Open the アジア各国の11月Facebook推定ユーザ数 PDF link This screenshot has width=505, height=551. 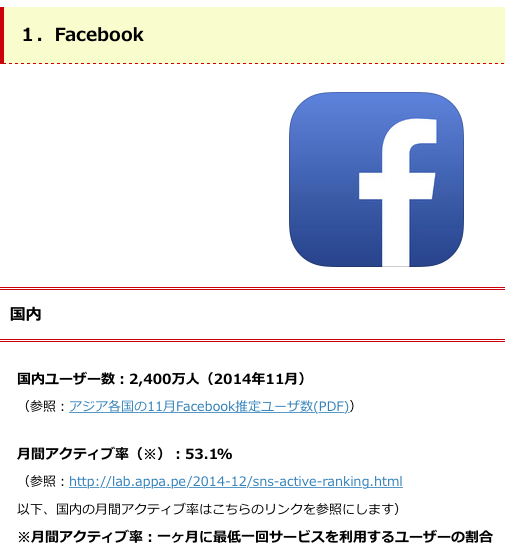209,406
